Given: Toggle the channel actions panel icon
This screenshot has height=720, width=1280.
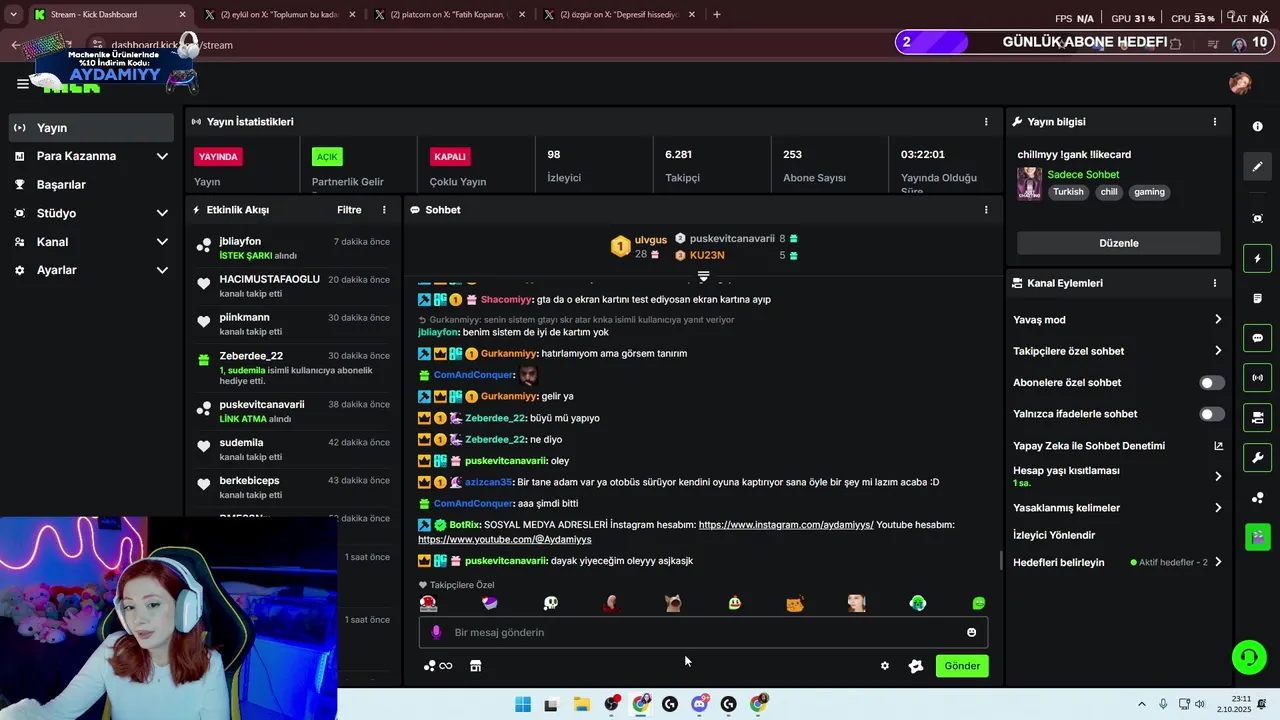Looking at the screenshot, I should [1258, 418].
